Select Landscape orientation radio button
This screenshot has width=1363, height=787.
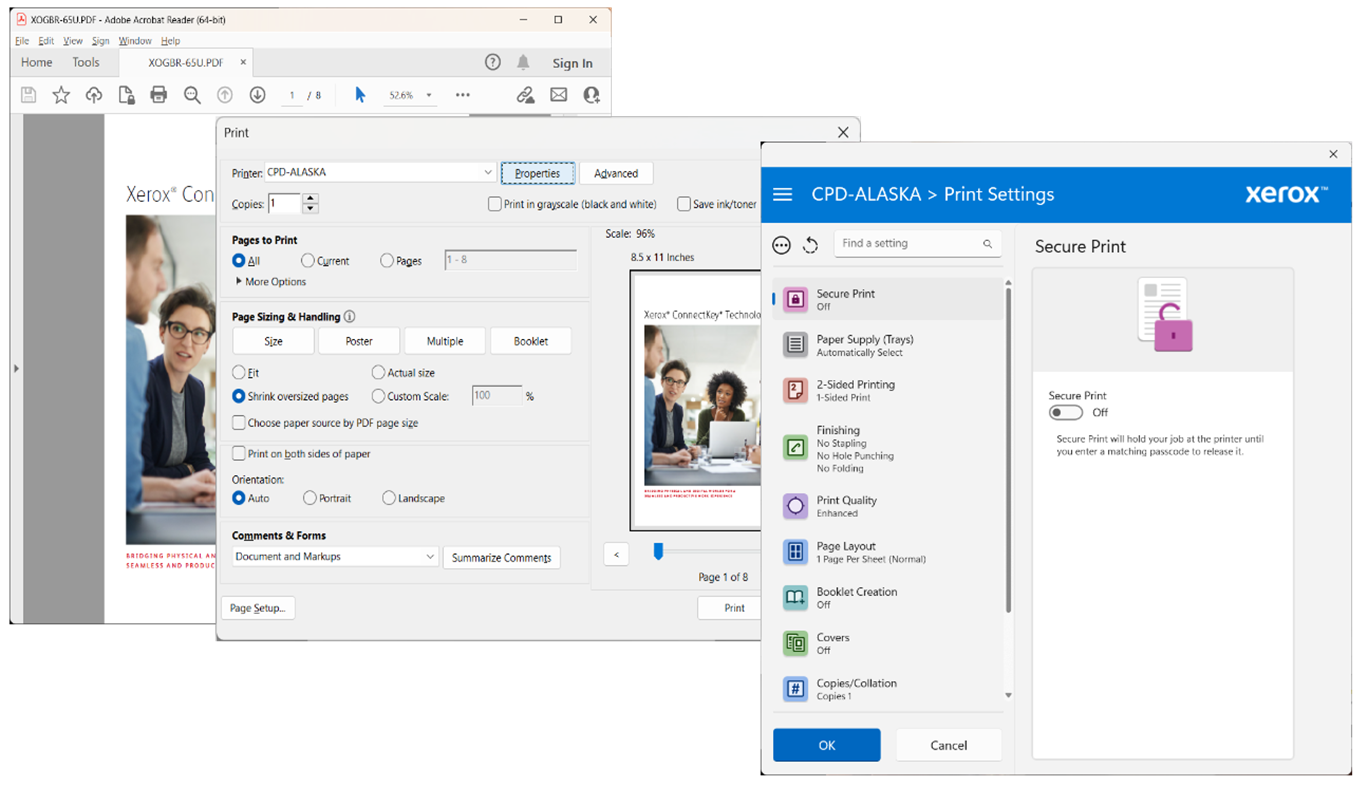point(389,498)
